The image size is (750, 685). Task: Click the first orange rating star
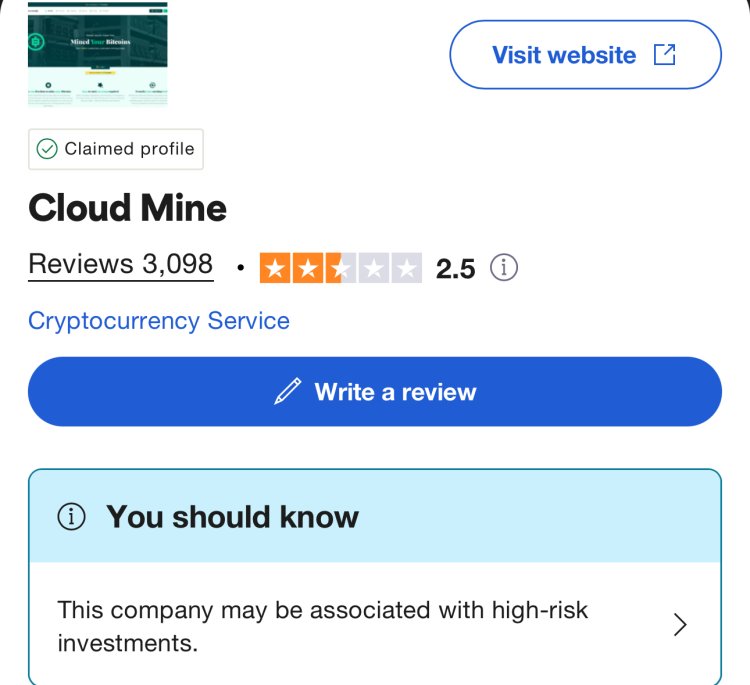(275, 268)
